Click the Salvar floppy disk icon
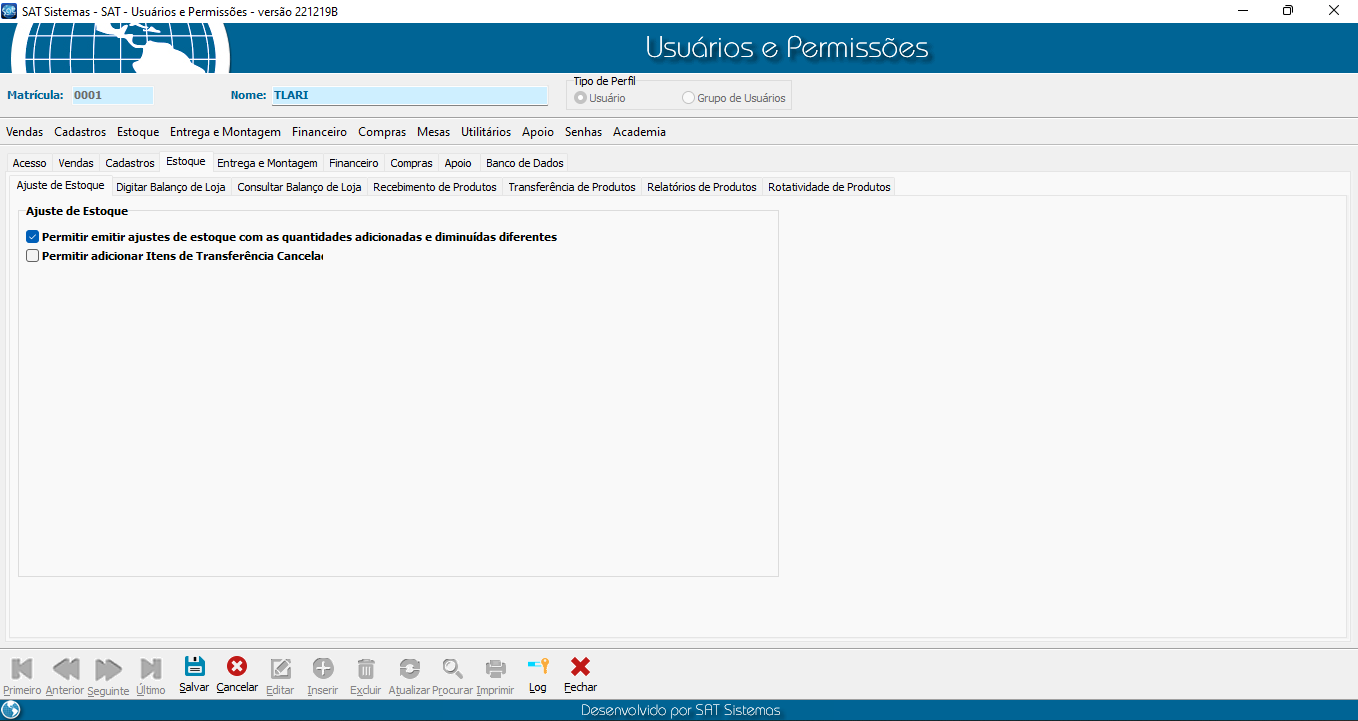This screenshot has height=721, width=1358. pos(194,668)
